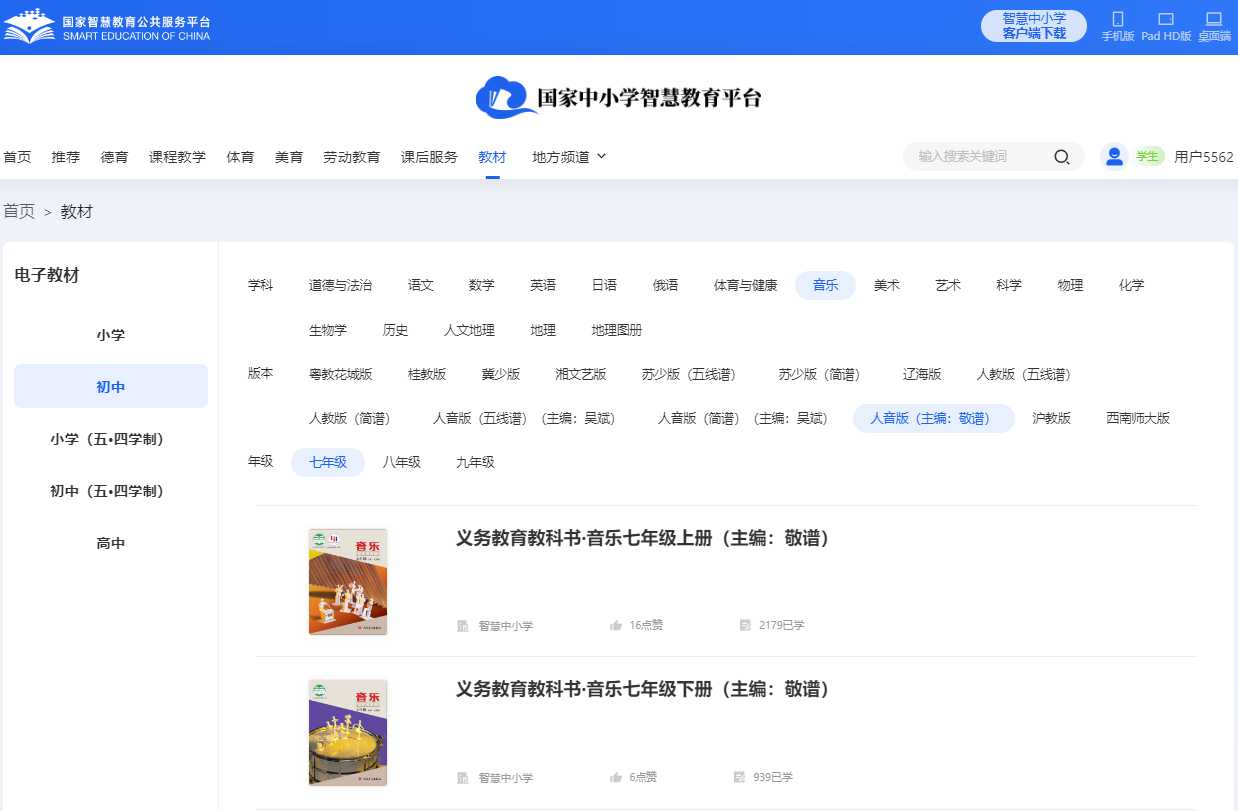1238x811 pixels.
Task: Click 智慧中小学 source icon for 下册 book
Action: [x=463, y=778]
